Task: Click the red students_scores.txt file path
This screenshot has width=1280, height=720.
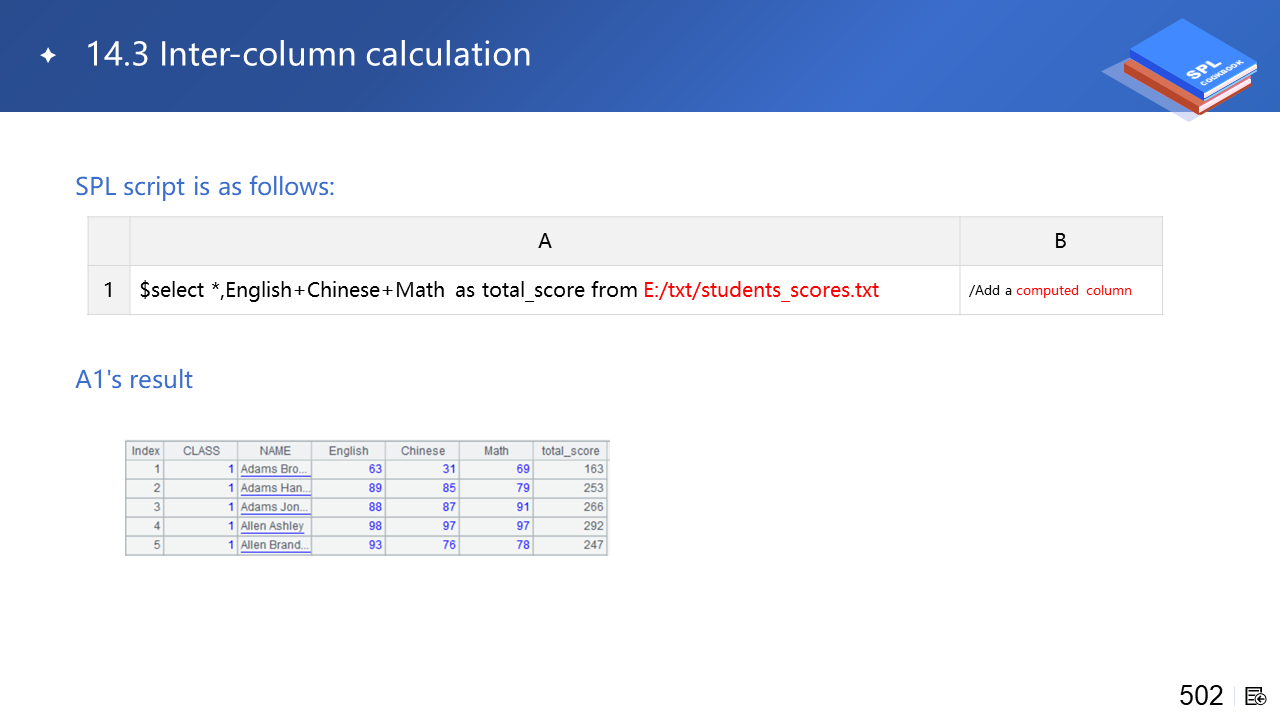Action: click(761, 290)
